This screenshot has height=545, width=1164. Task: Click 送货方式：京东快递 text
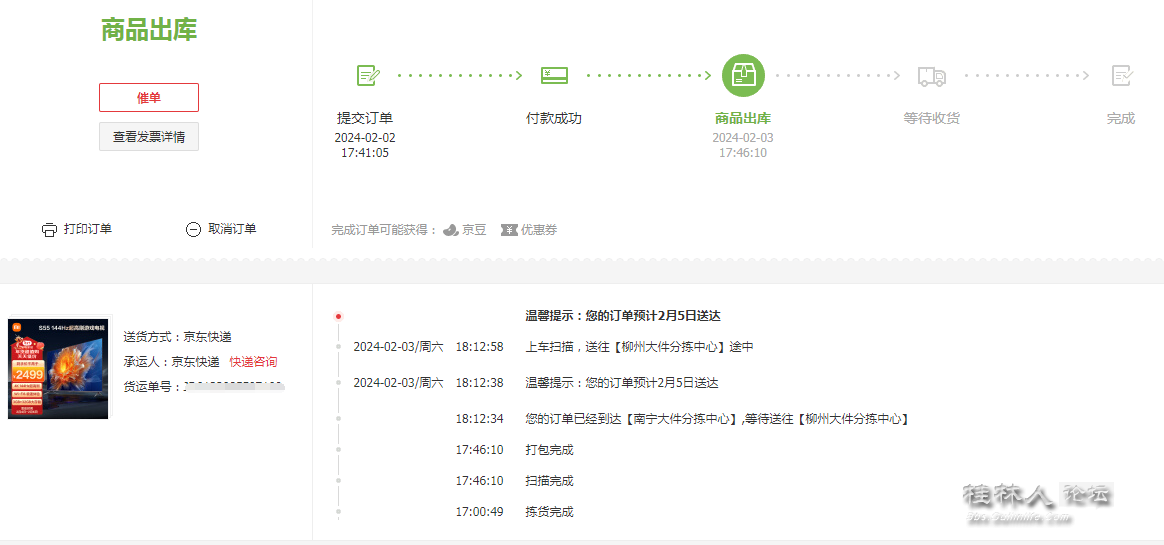pyautogui.click(x=177, y=336)
